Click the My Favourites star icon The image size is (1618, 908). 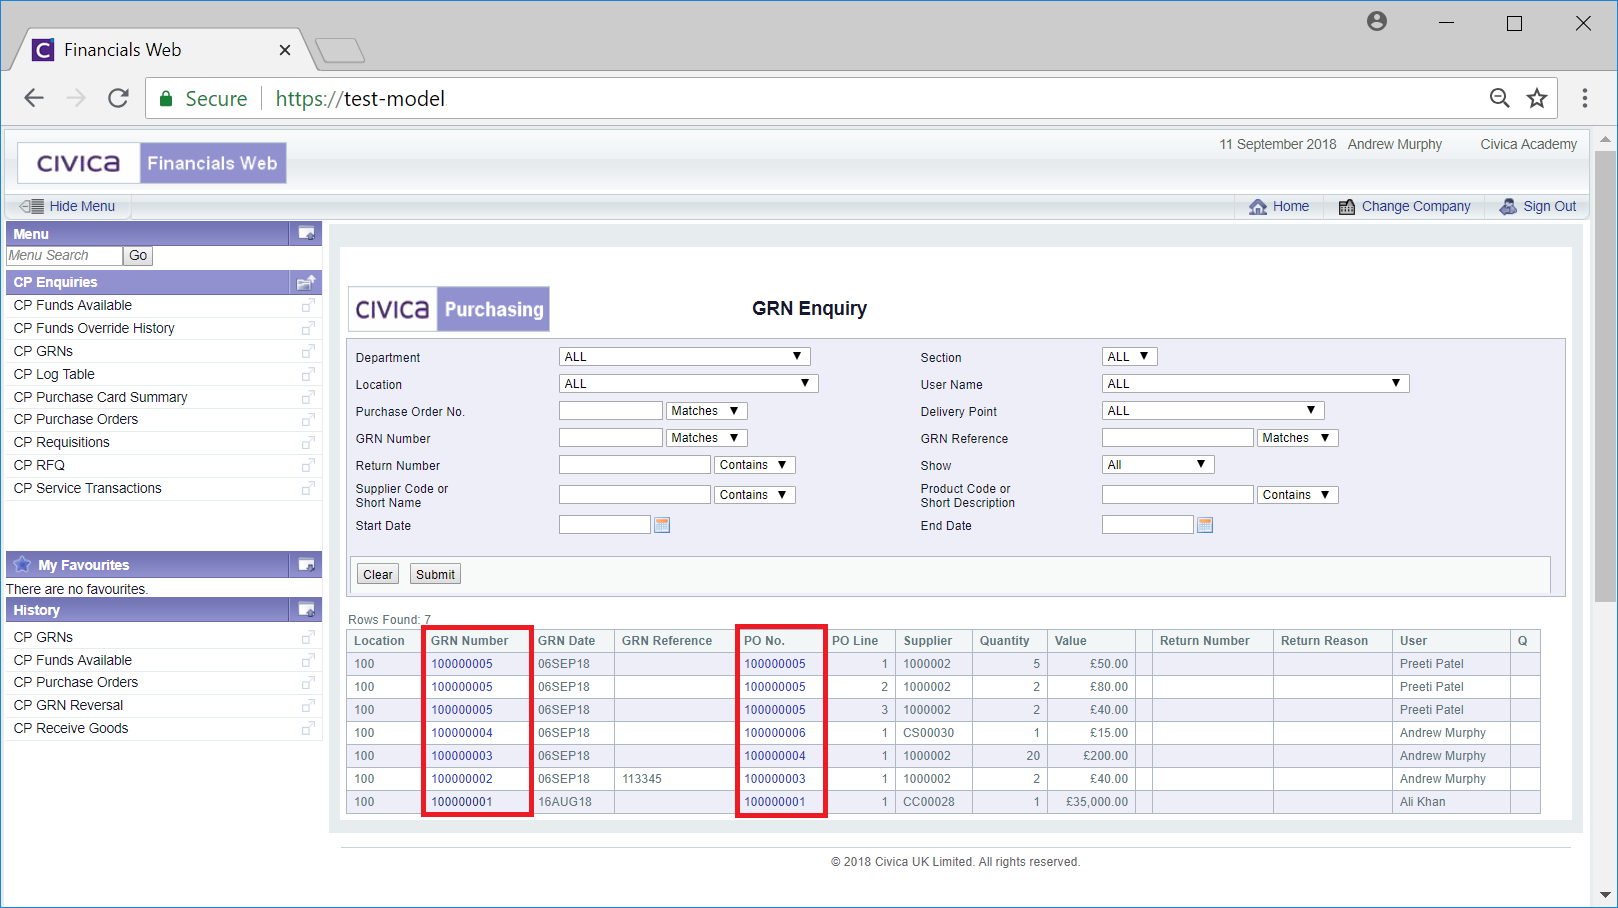[x=22, y=564]
